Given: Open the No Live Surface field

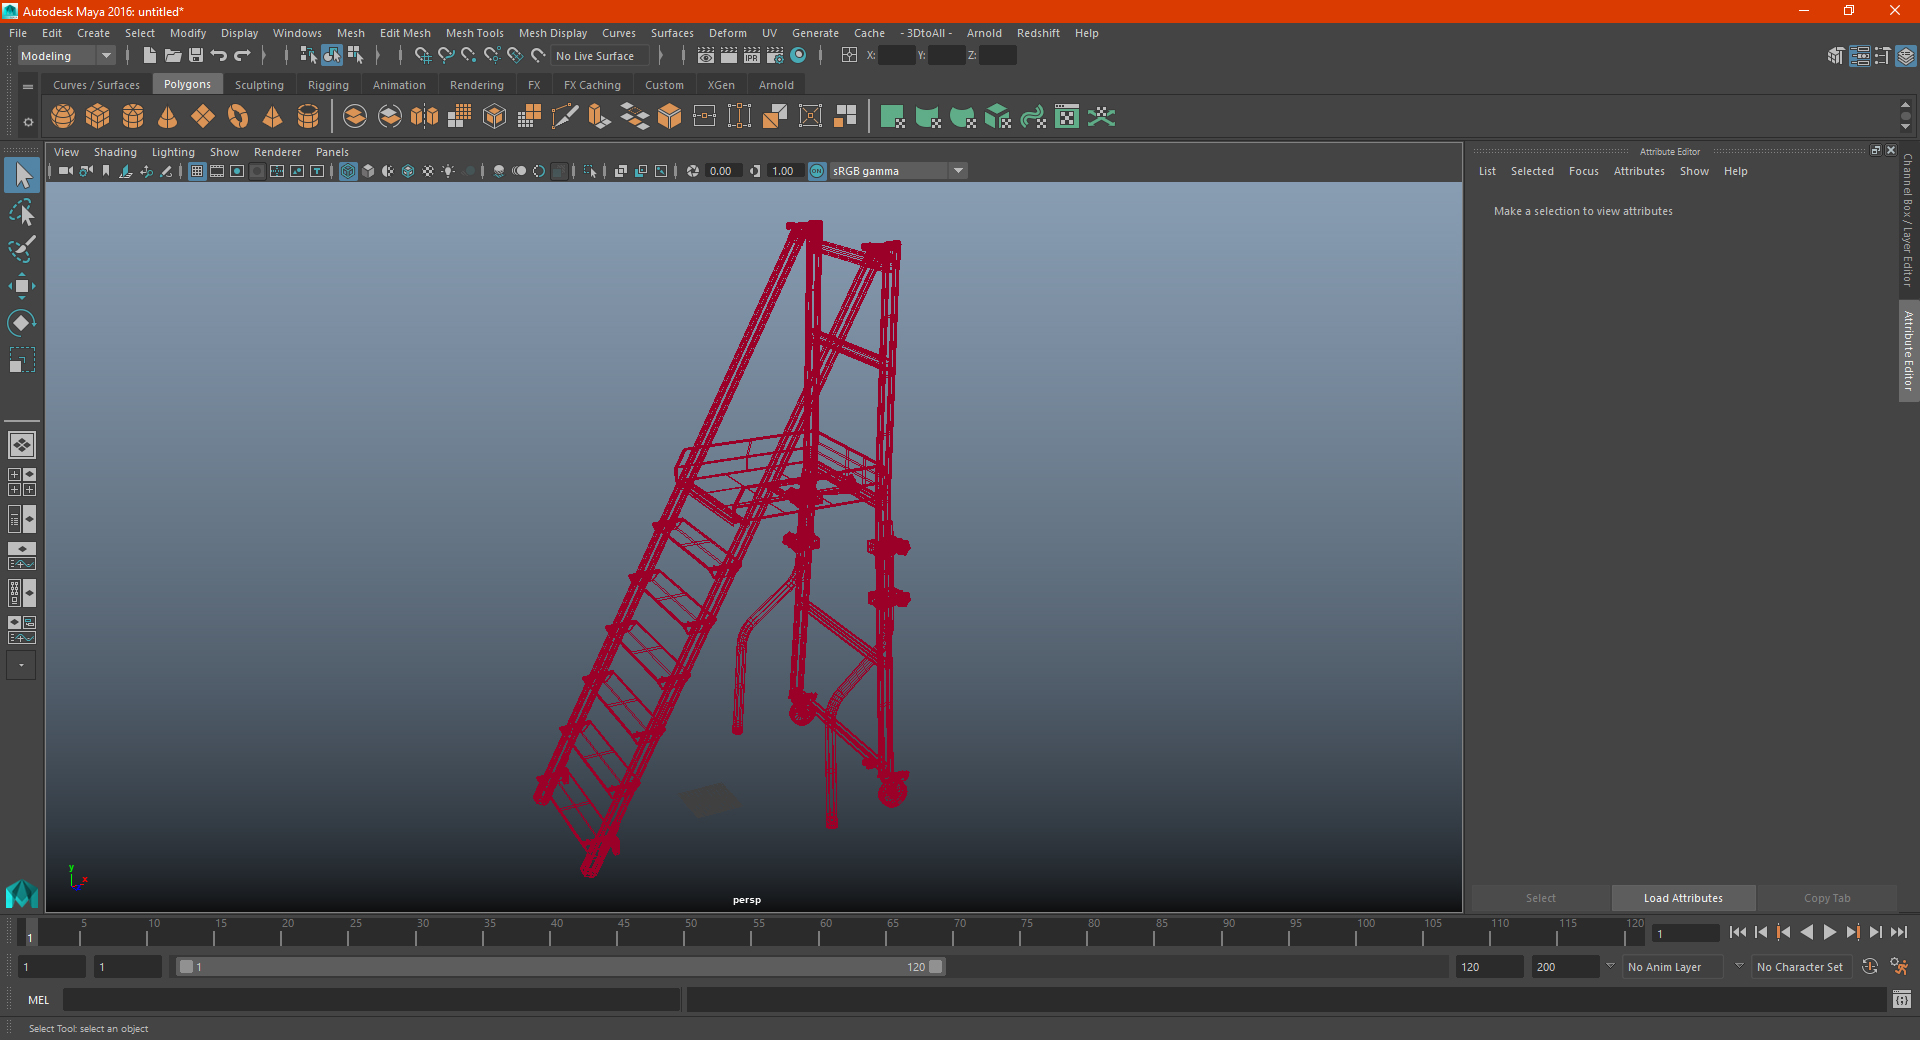Looking at the screenshot, I should click(x=600, y=56).
